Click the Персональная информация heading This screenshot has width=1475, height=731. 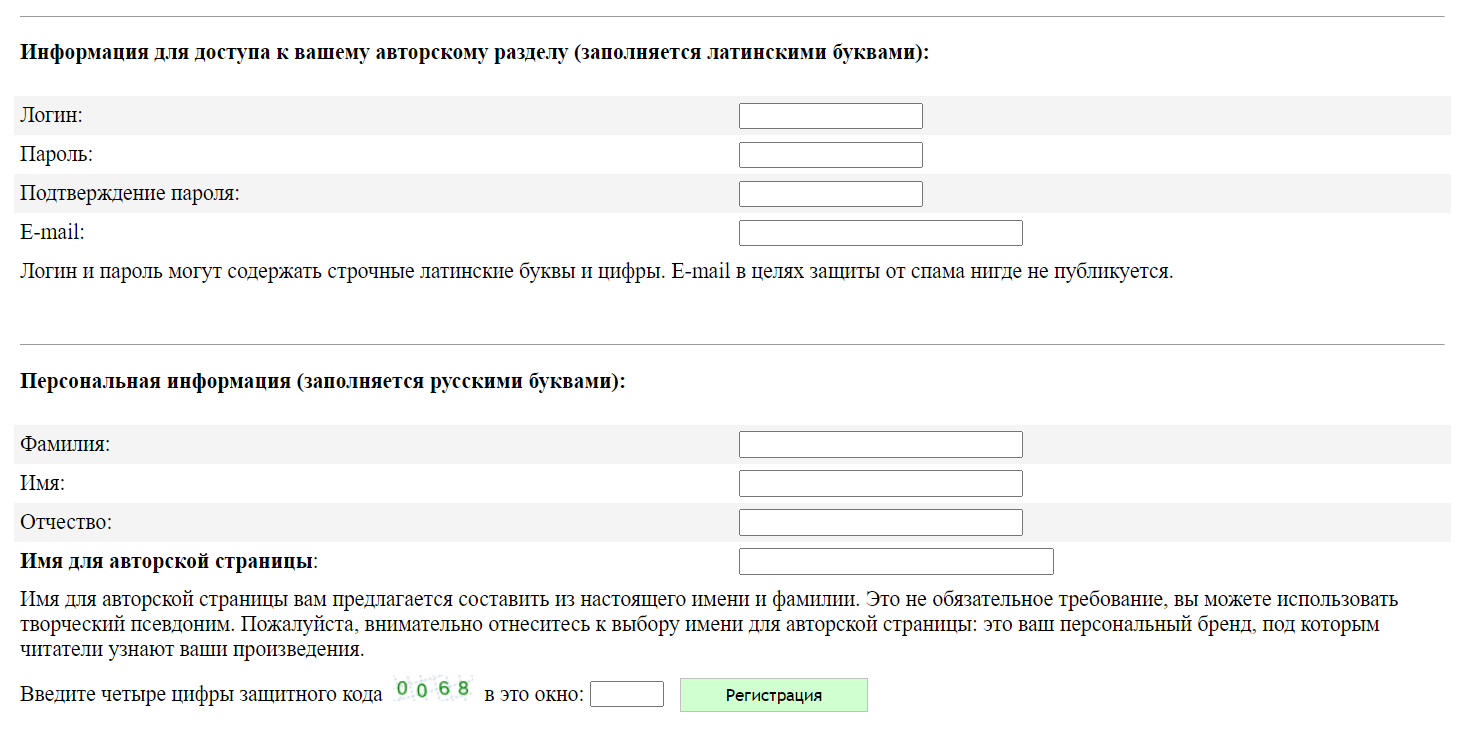322,382
